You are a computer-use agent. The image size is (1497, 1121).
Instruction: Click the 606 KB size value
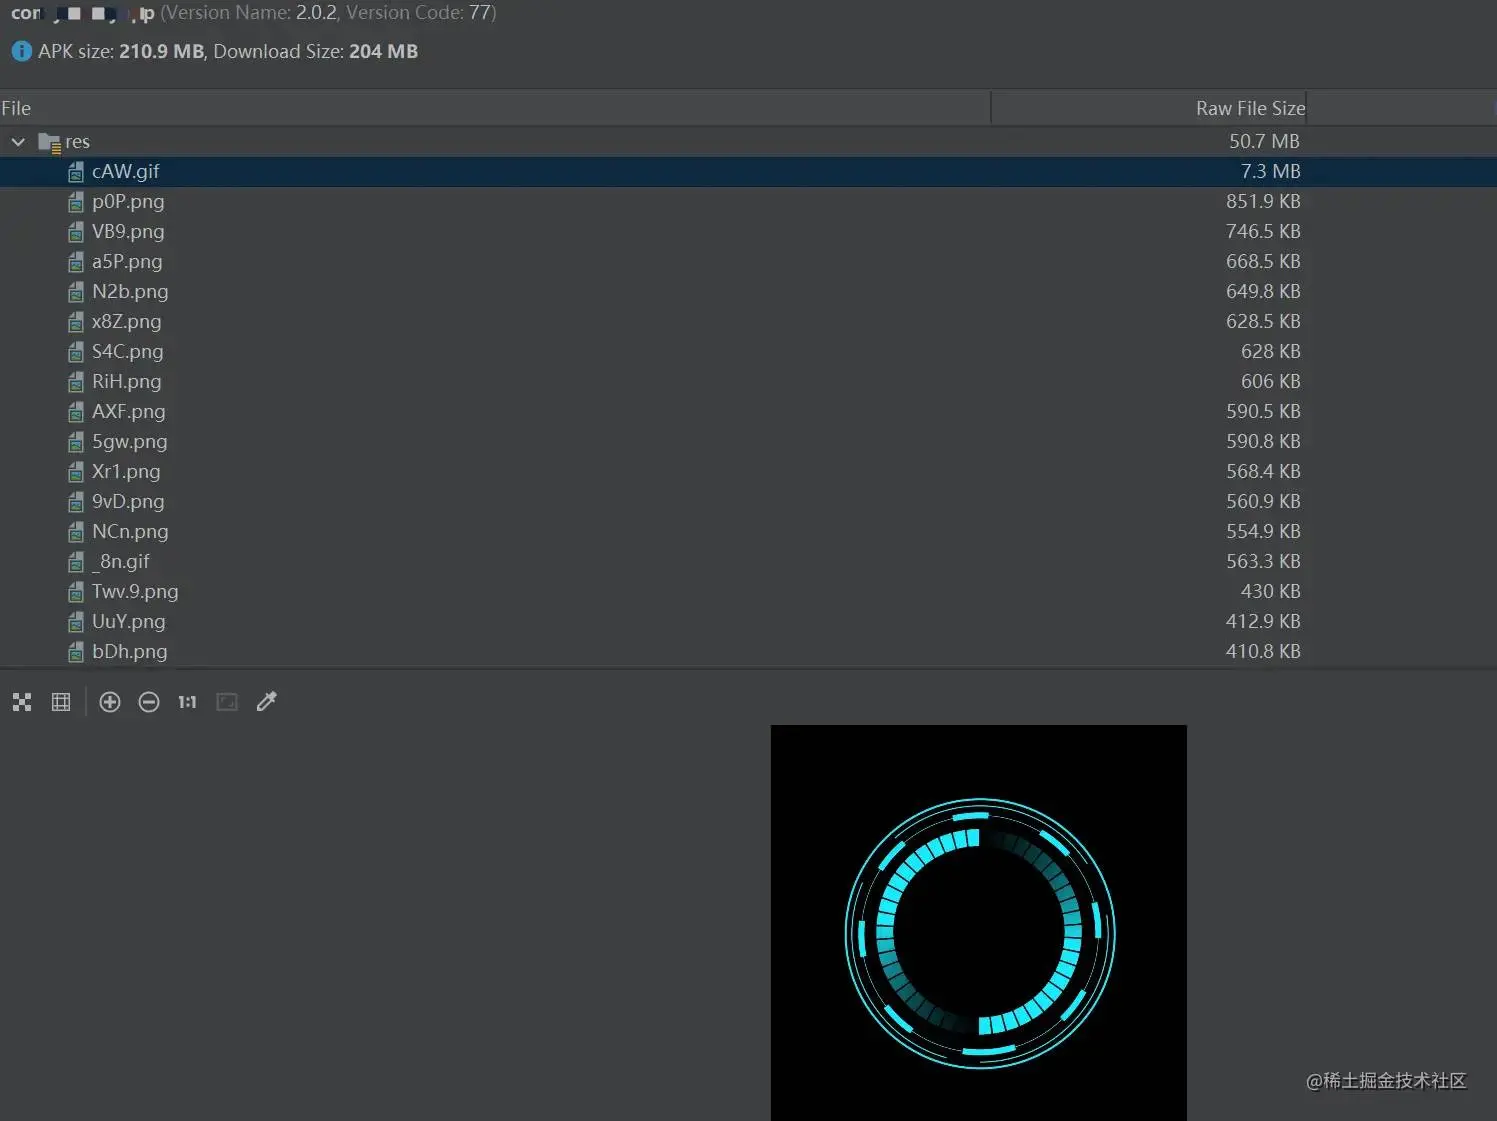coord(1270,381)
